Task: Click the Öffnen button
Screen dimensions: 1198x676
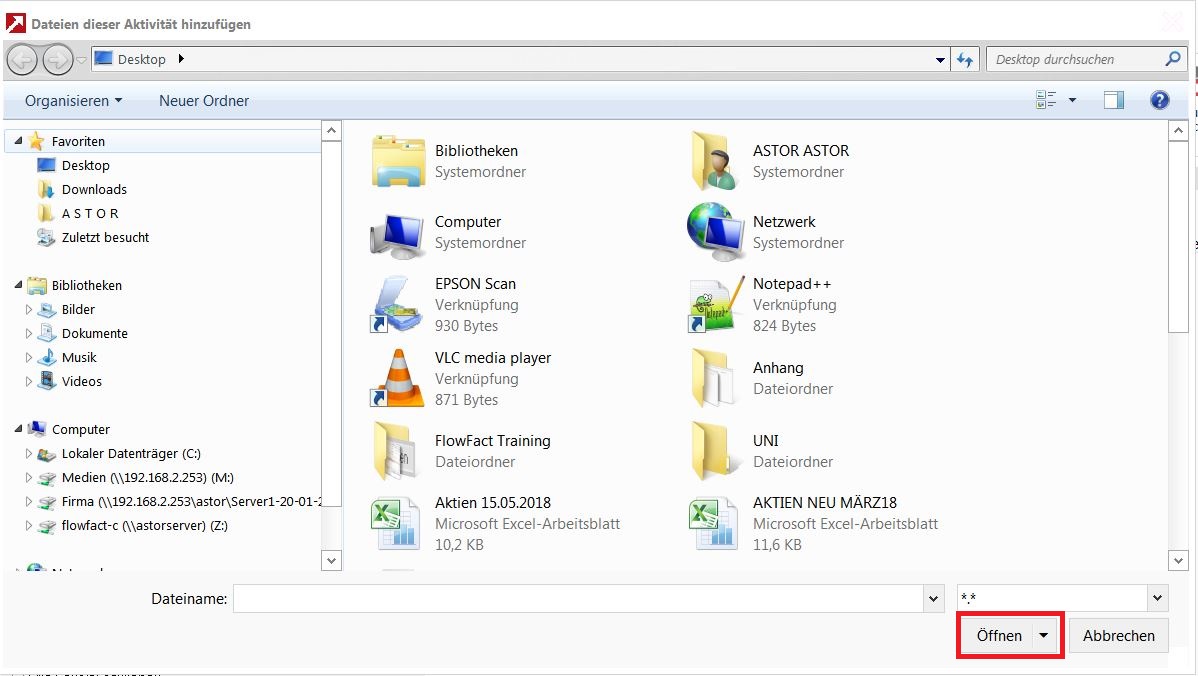Action: (x=998, y=636)
